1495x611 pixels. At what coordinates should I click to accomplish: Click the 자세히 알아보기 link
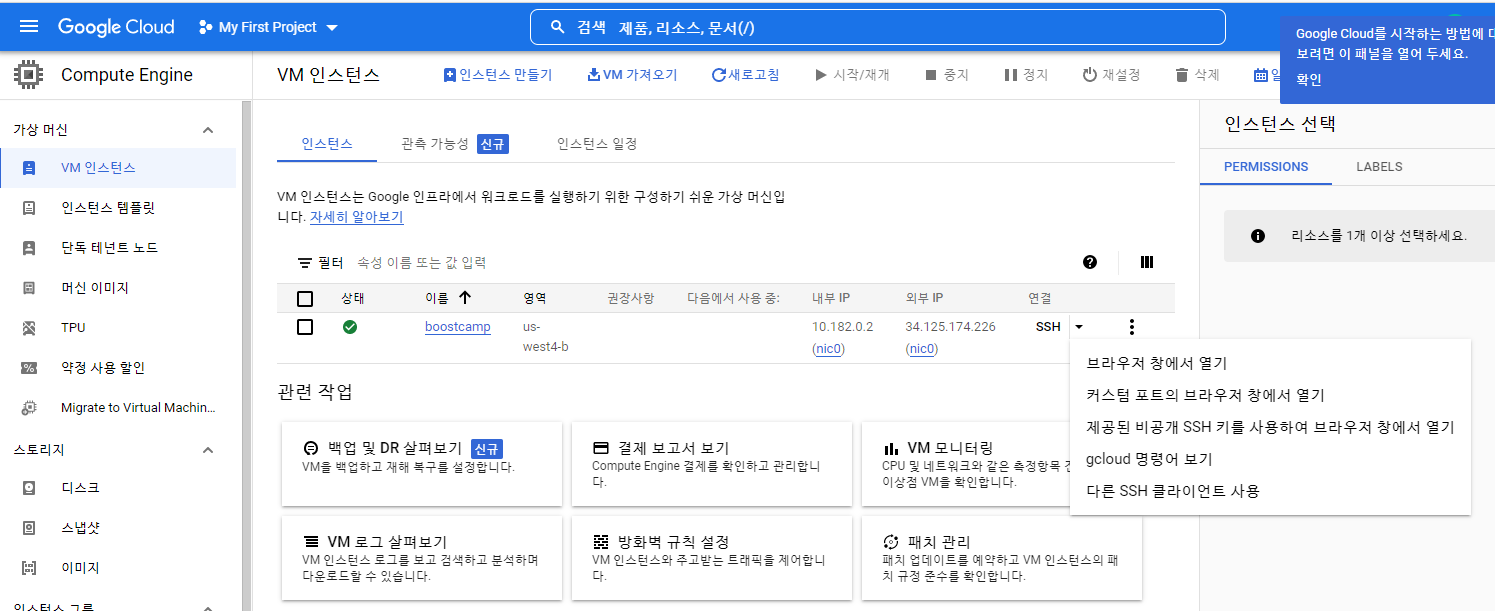tap(357, 216)
